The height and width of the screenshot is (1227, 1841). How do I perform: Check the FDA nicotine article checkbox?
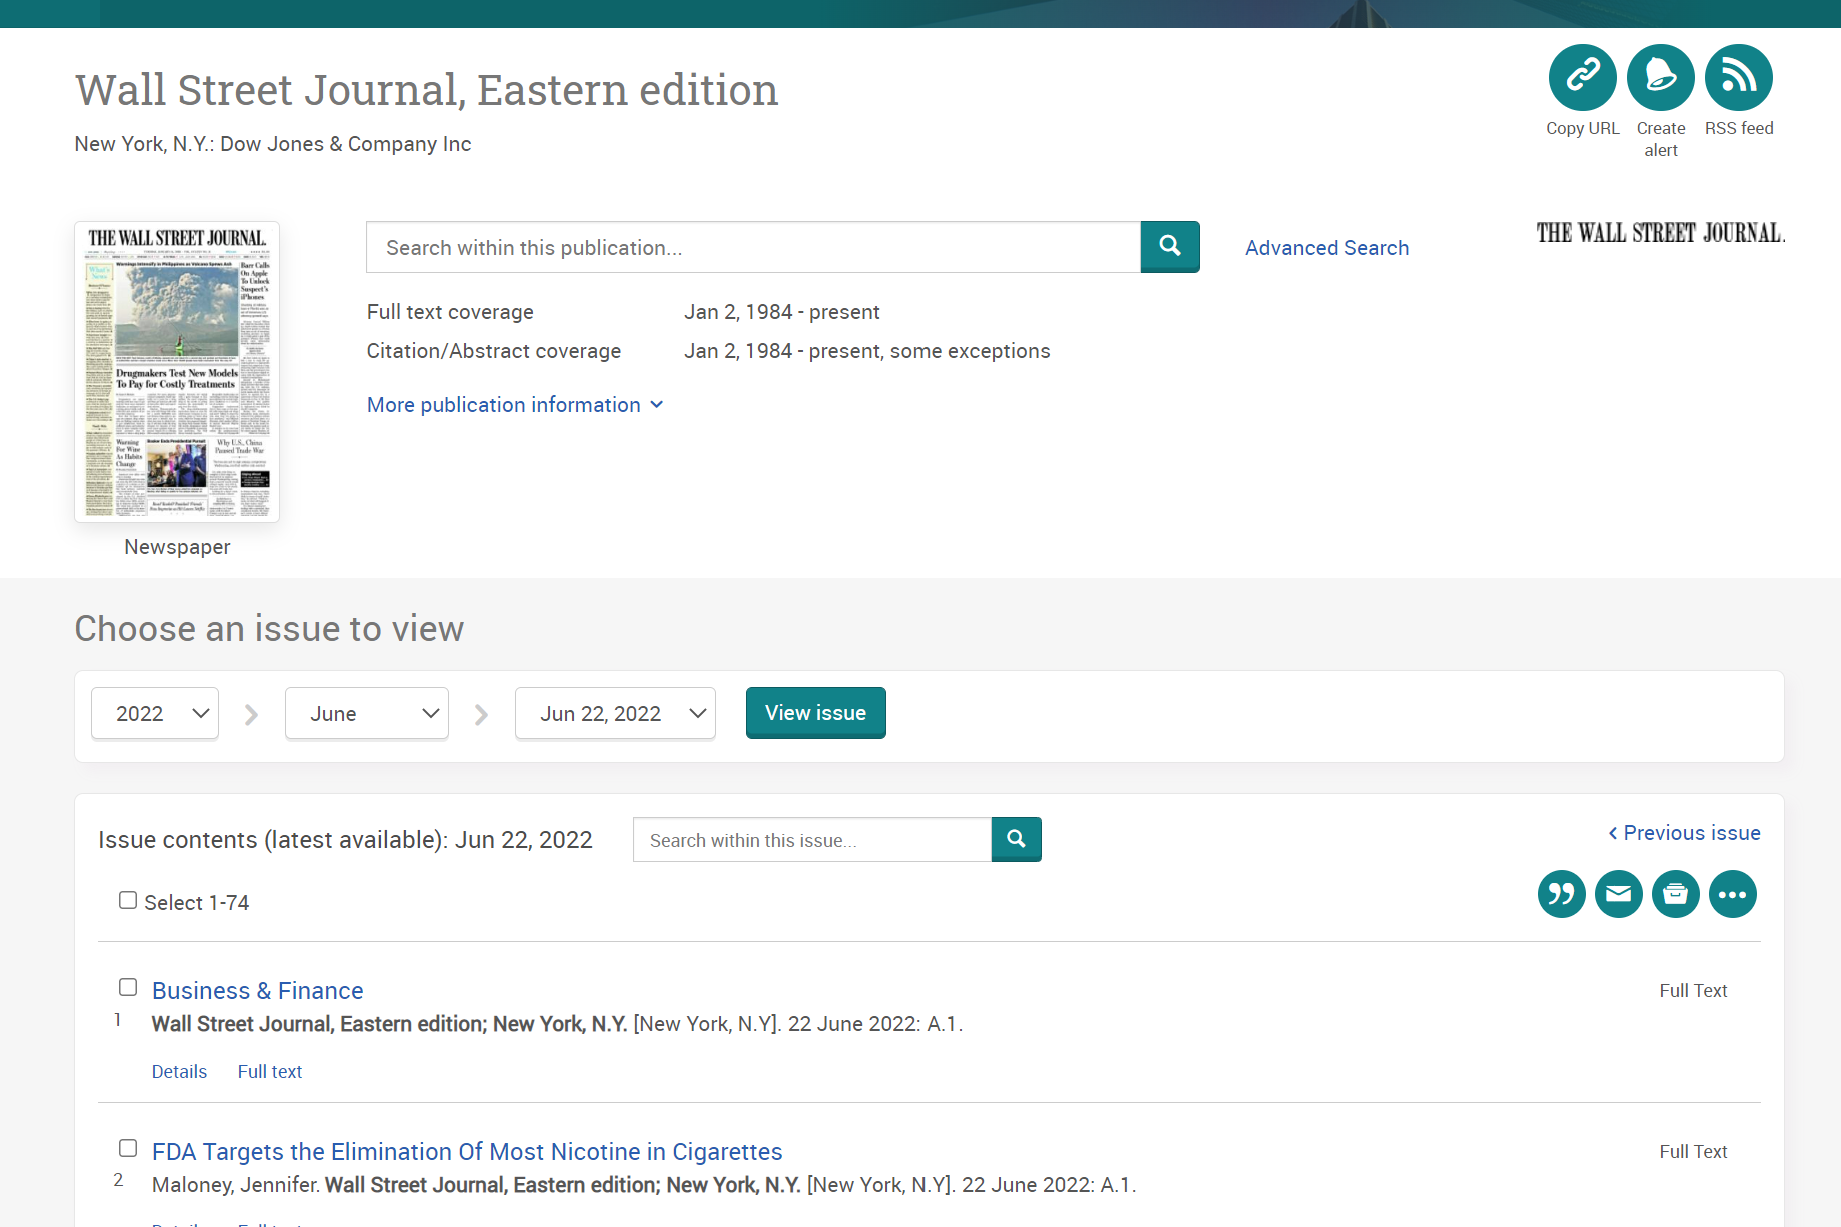point(128,1148)
